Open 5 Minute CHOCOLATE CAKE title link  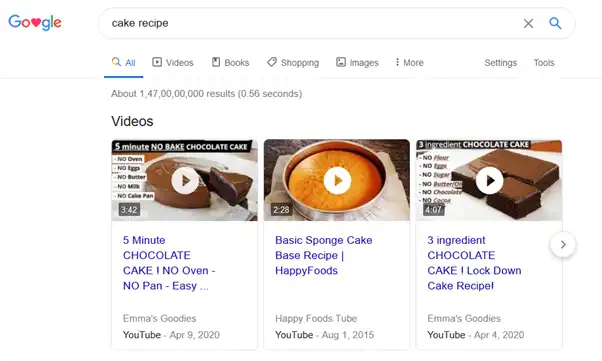[169, 263]
